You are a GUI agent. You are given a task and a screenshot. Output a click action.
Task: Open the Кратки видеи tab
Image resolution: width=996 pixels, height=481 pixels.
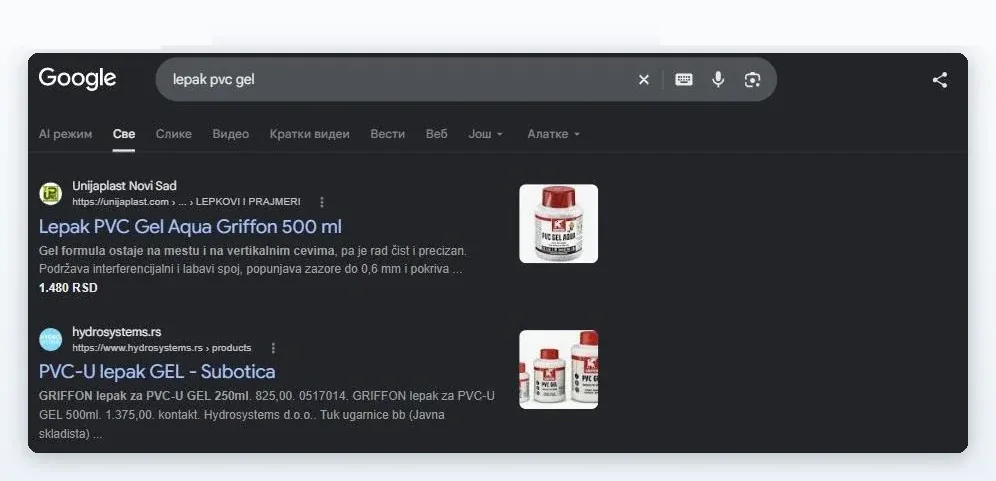pyautogui.click(x=309, y=134)
